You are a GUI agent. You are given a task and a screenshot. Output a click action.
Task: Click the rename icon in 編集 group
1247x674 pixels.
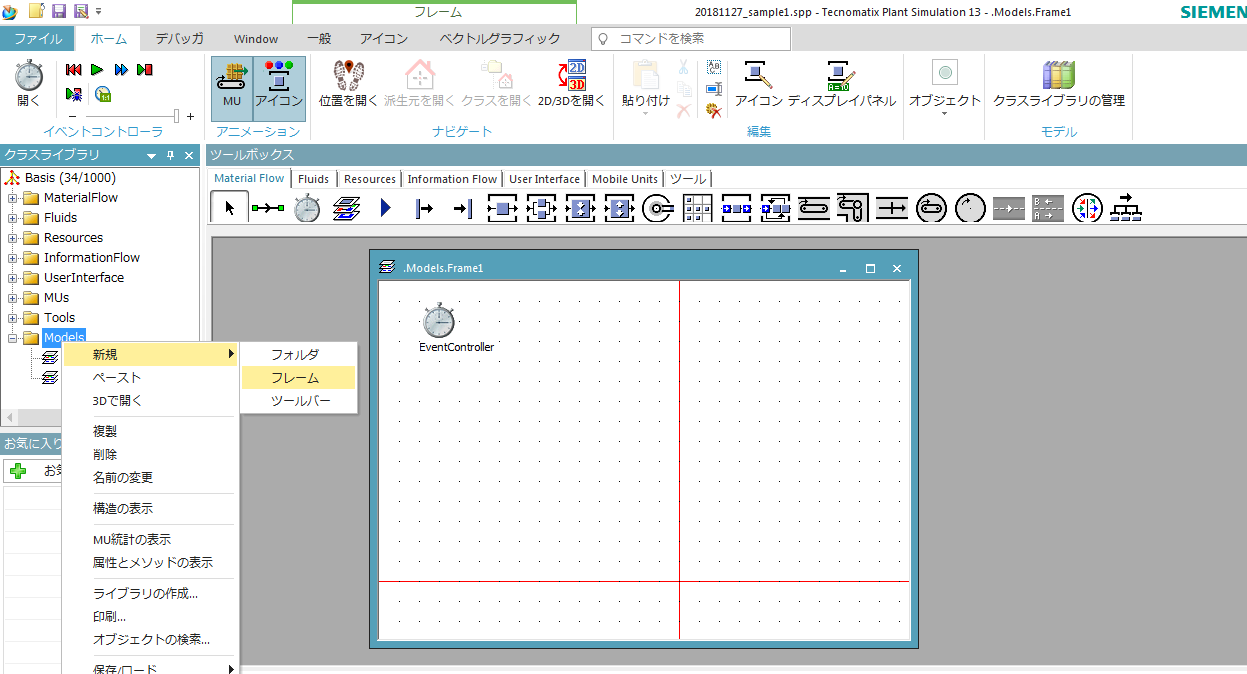[713, 67]
